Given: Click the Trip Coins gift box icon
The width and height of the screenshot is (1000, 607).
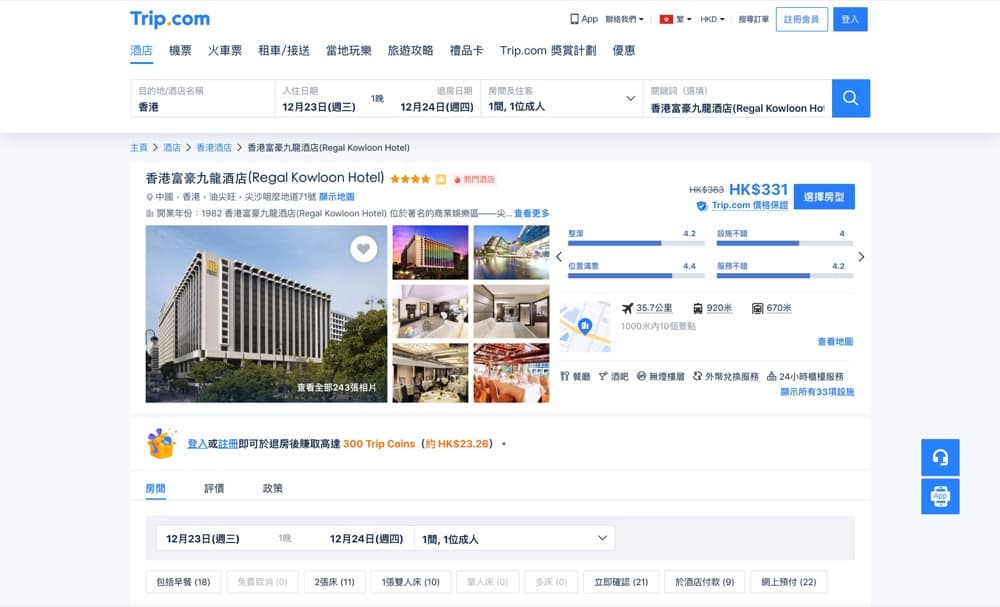Looking at the screenshot, I should tap(161, 443).
